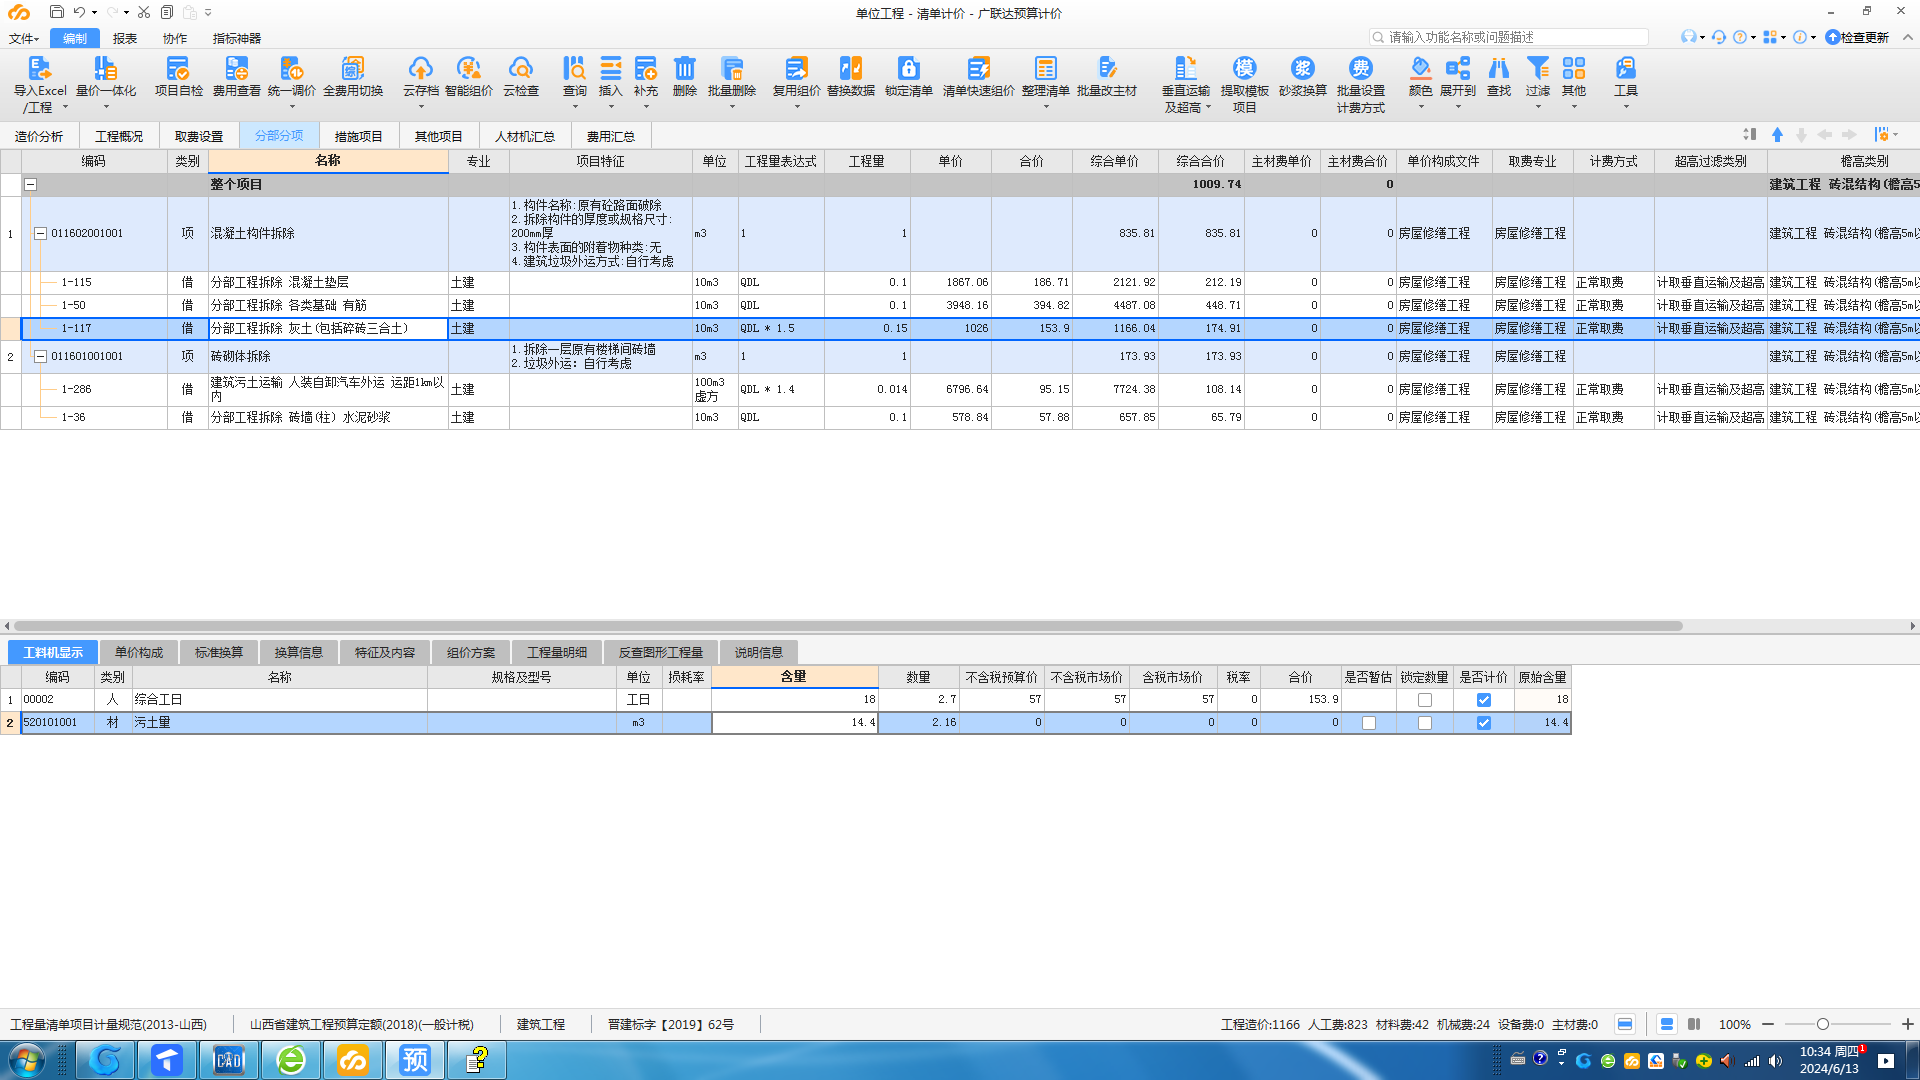Click 替换数据 replace data icon
Screen dimensions: 1920x1080
click(x=850, y=68)
